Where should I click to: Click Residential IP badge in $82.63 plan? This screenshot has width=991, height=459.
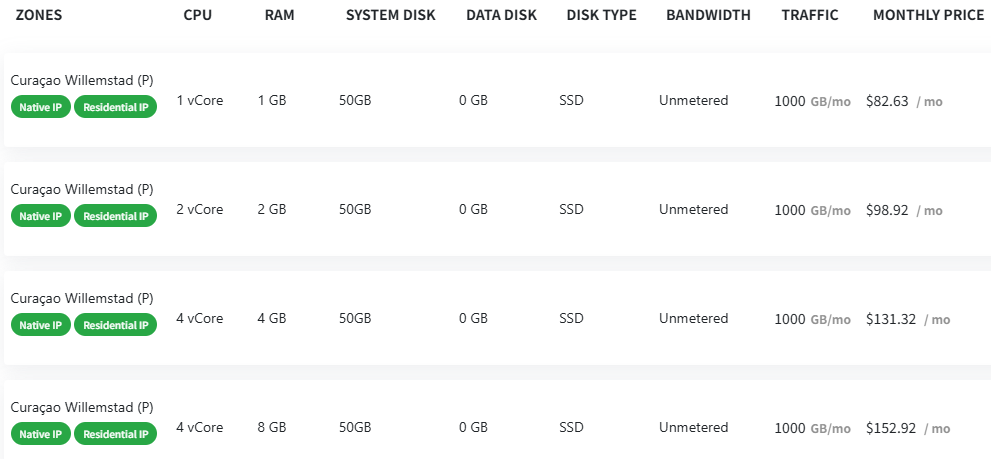pos(115,107)
